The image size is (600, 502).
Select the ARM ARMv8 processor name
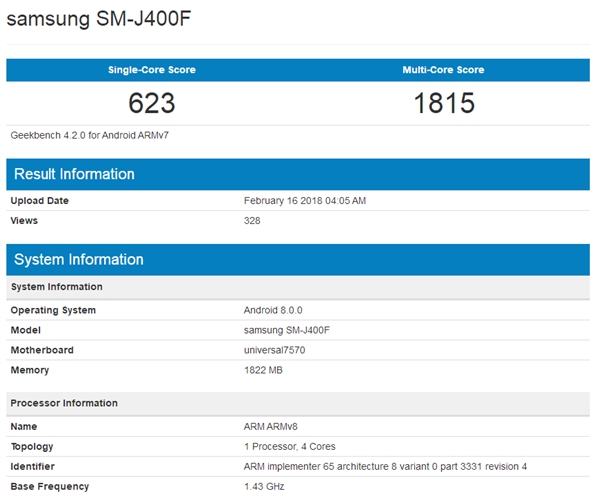click(x=271, y=426)
